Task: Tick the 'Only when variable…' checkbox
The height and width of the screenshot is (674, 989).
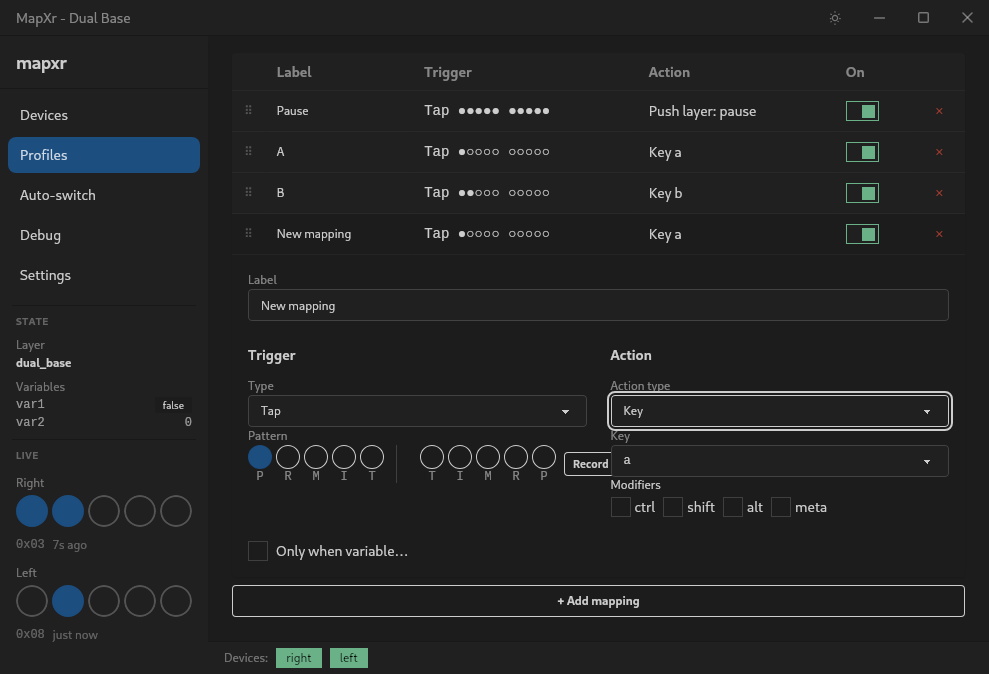Action: (x=258, y=551)
